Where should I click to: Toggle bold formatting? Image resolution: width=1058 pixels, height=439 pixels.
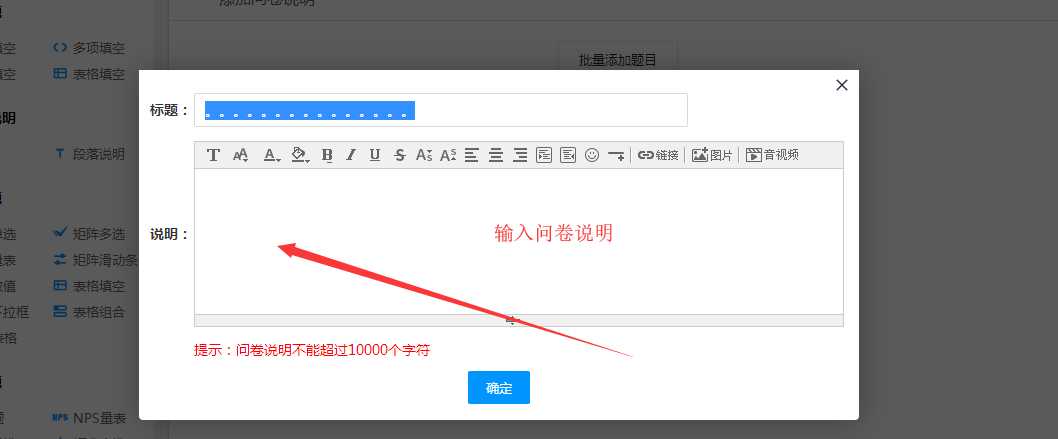327,155
